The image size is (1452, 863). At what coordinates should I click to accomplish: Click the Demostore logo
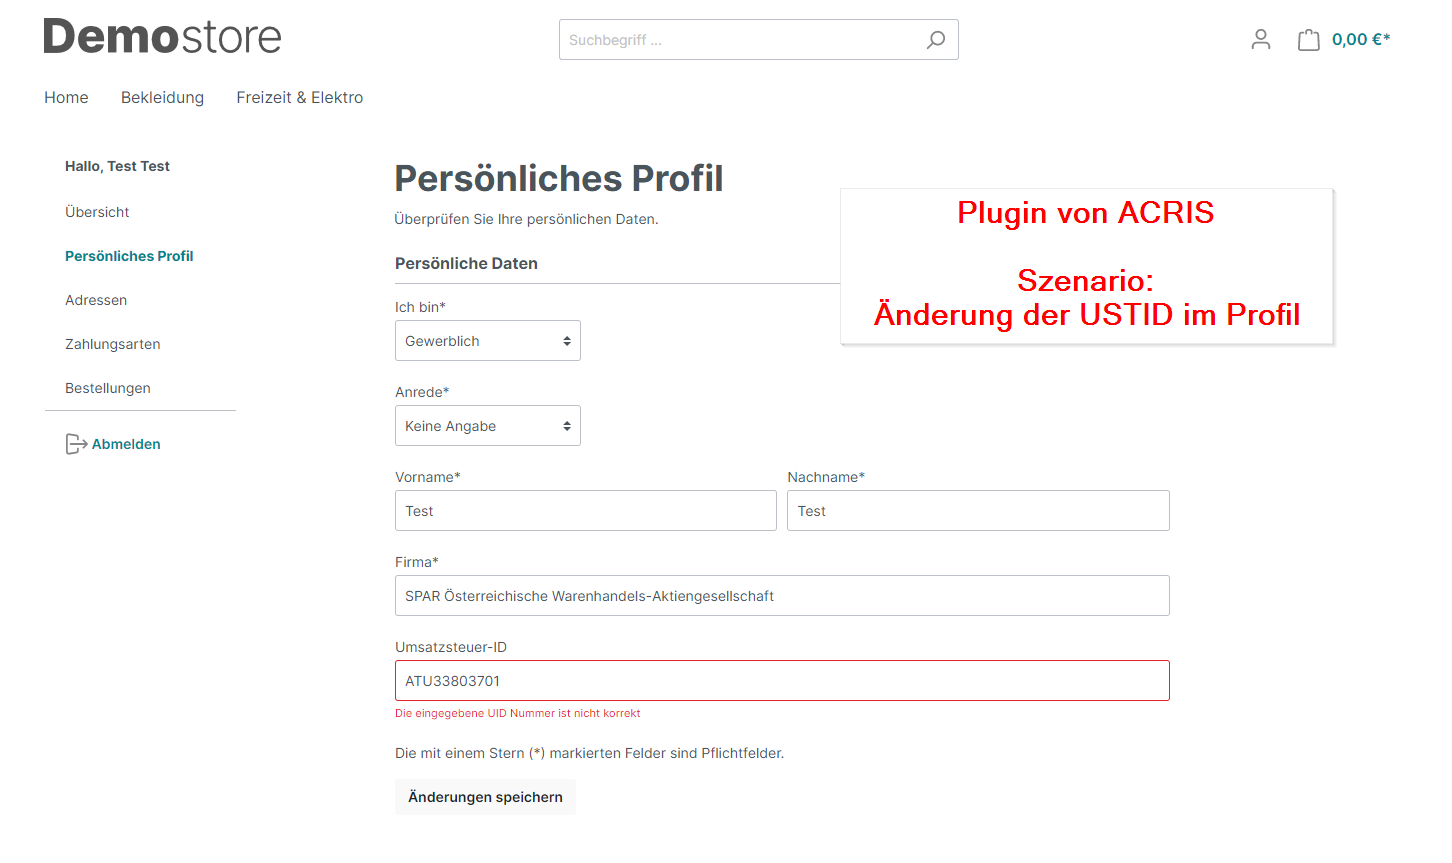click(162, 37)
